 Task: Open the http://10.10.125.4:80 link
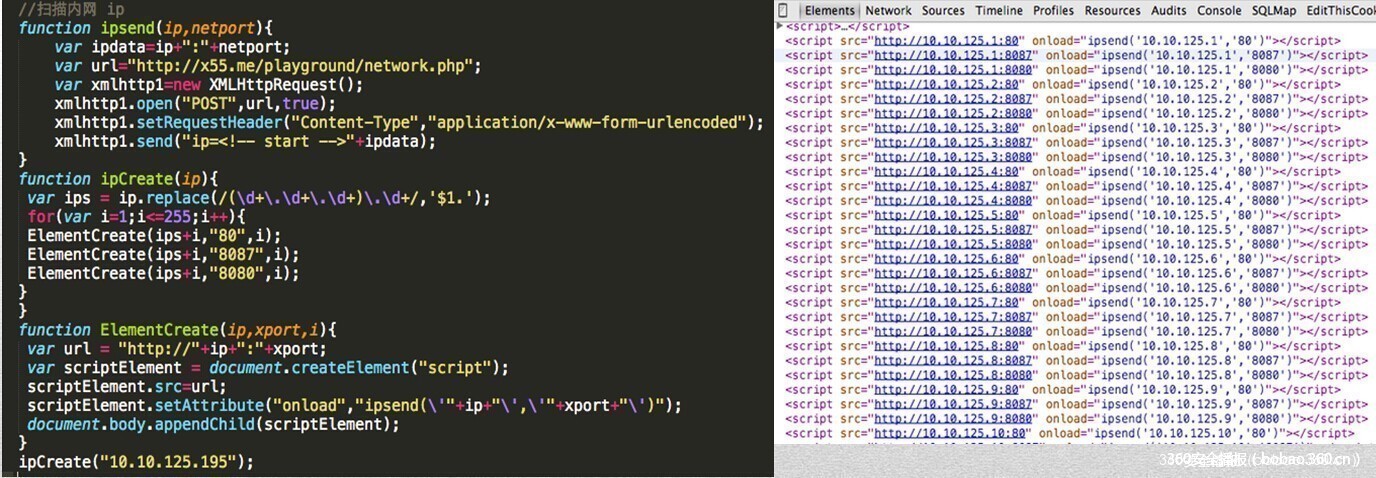[x=946, y=172]
